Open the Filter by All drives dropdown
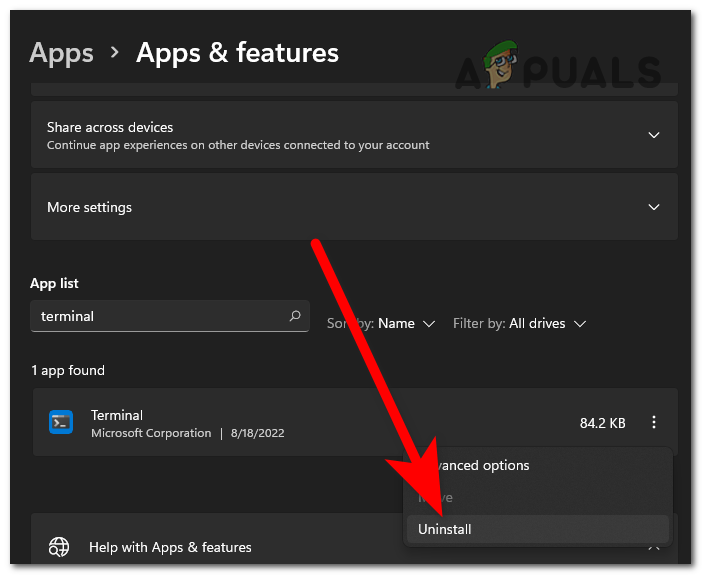Screen dimensions: 702x575 coord(545,324)
